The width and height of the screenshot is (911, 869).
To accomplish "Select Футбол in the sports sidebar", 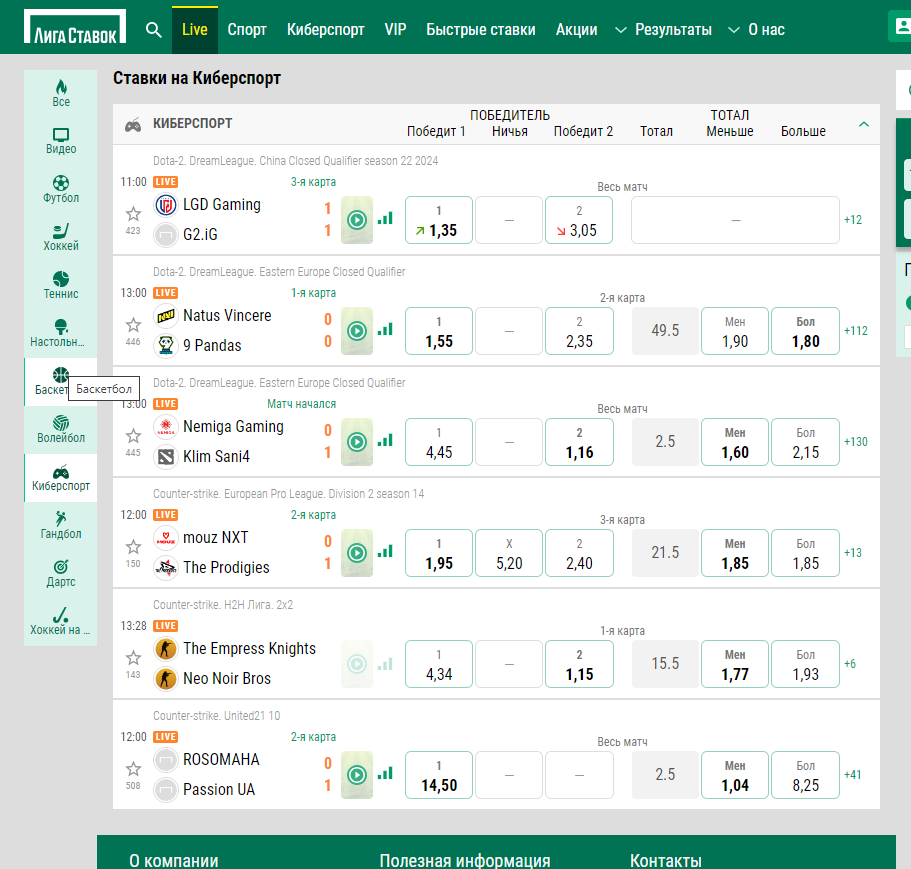I will tap(61, 189).
